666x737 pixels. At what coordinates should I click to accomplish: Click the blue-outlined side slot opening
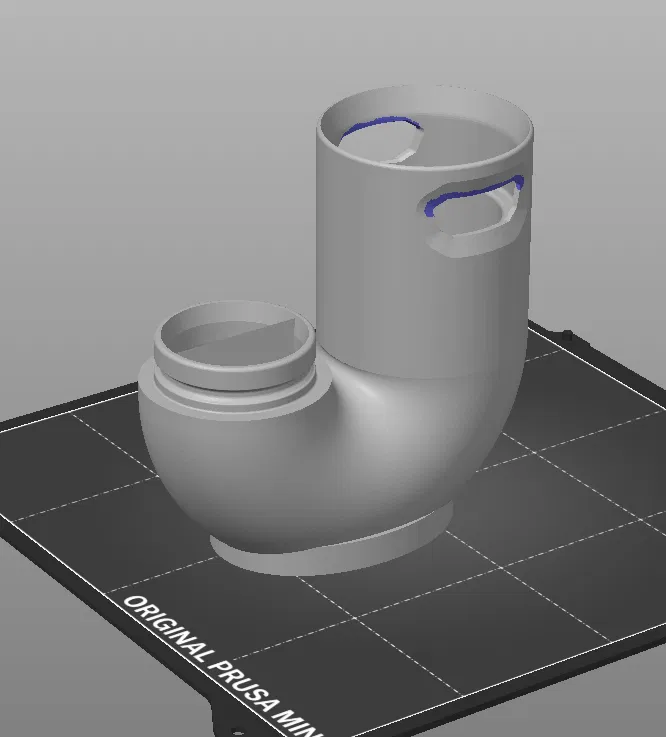coord(474,214)
